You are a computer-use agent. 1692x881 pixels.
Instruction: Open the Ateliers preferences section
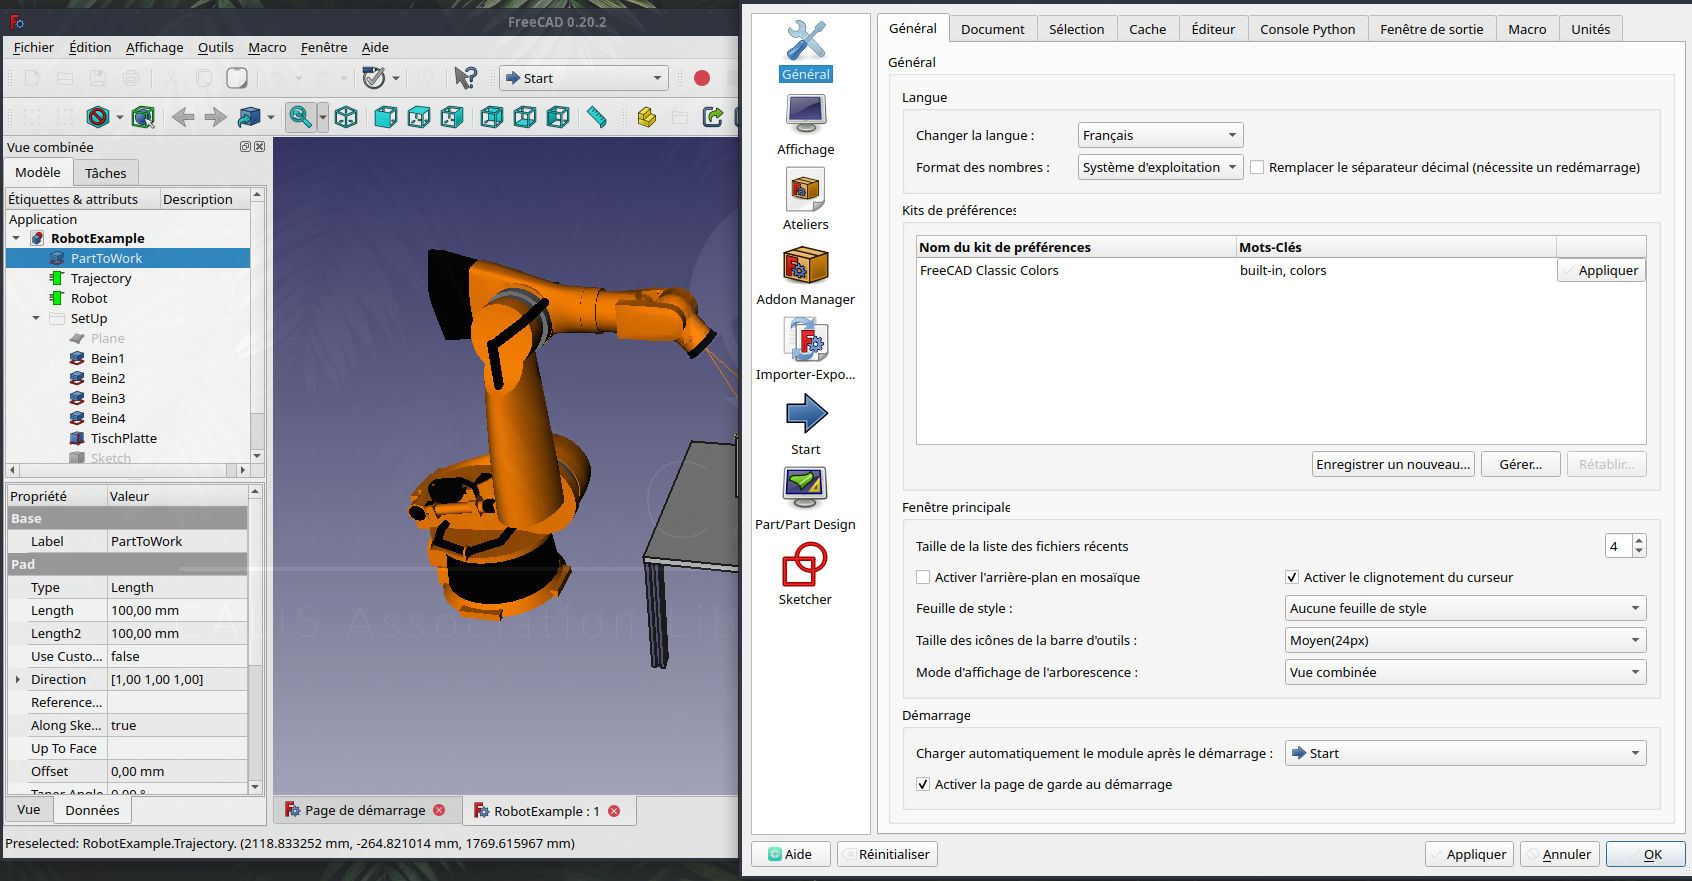805,200
